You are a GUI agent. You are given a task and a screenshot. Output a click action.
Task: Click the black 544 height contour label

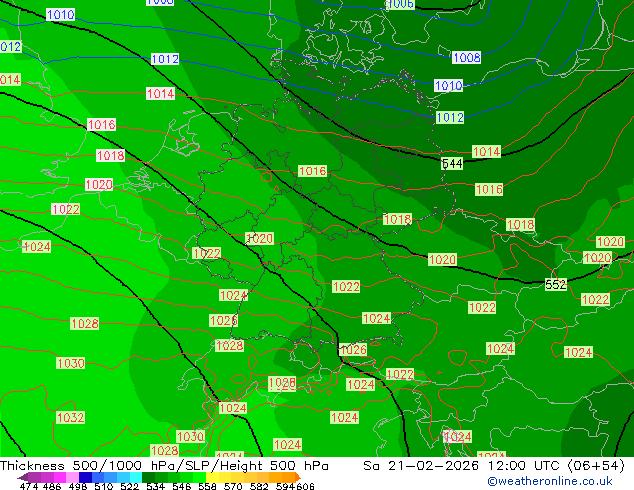click(x=452, y=164)
